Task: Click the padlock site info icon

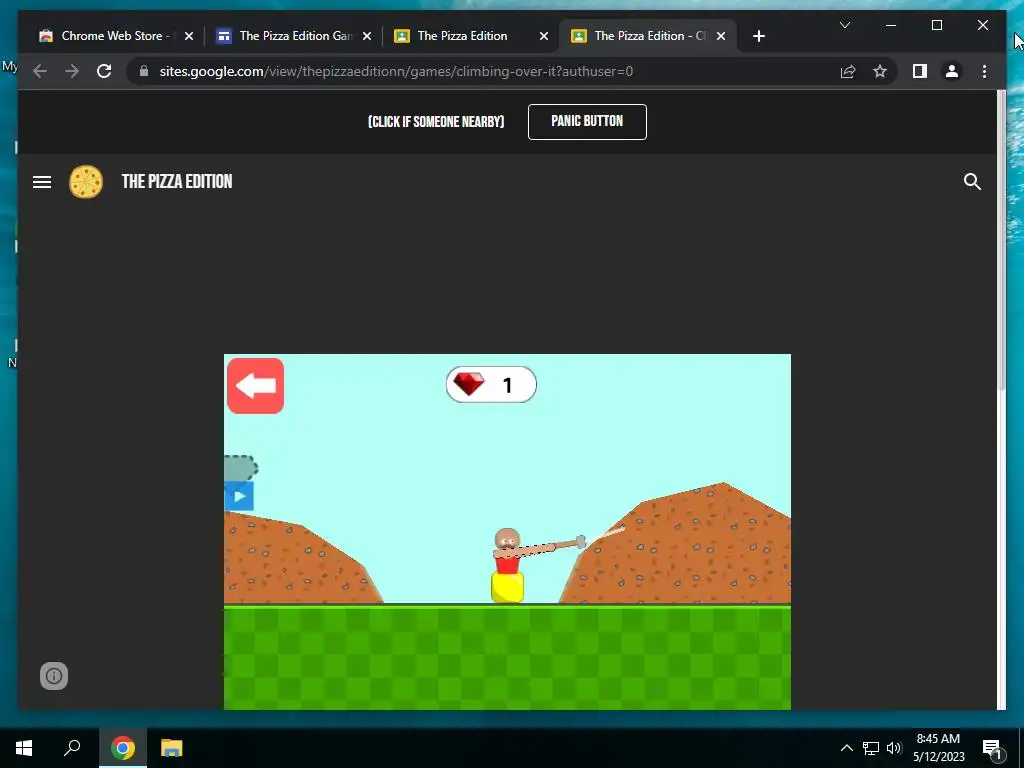Action: tap(144, 71)
